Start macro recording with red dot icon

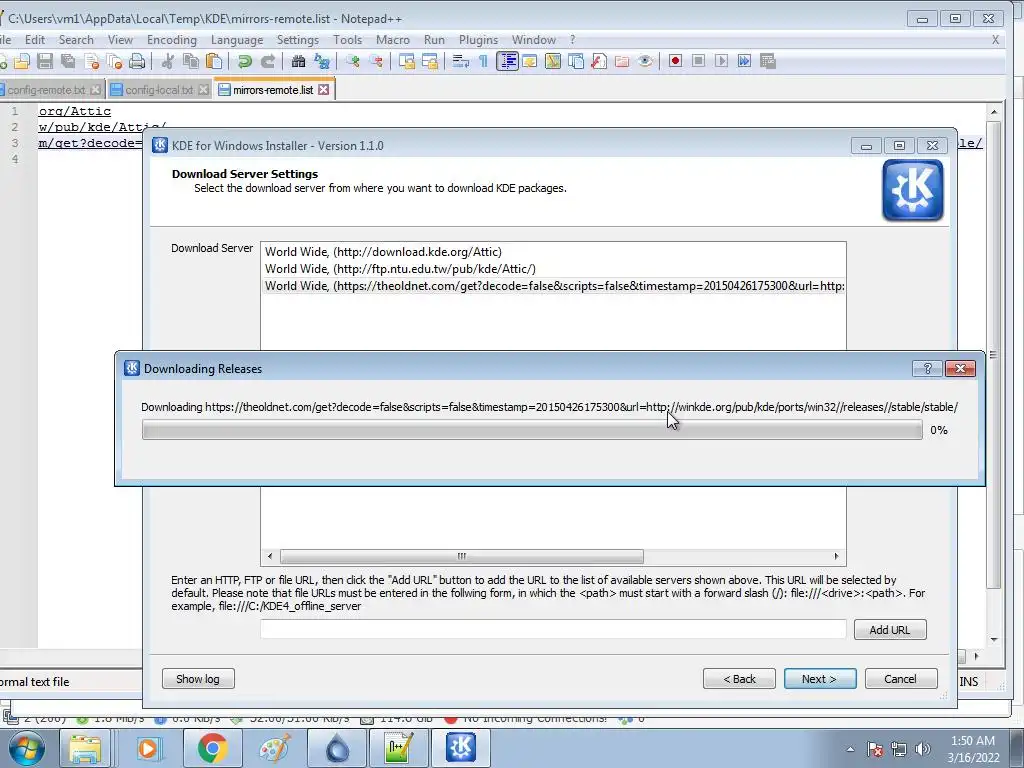(675, 61)
